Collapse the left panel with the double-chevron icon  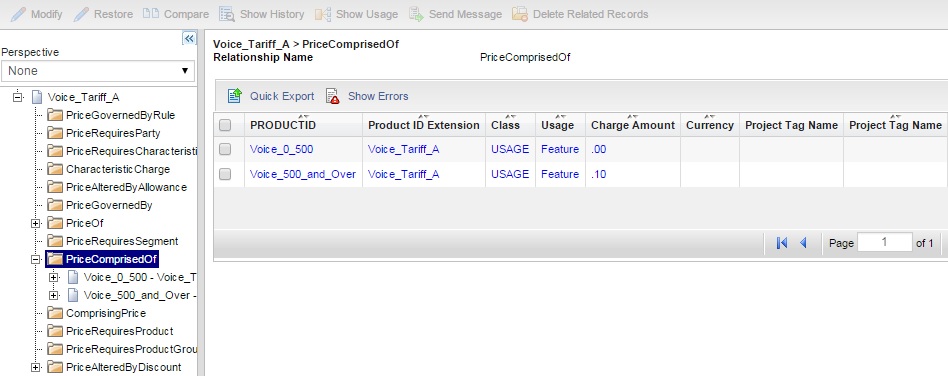(189, 39)
